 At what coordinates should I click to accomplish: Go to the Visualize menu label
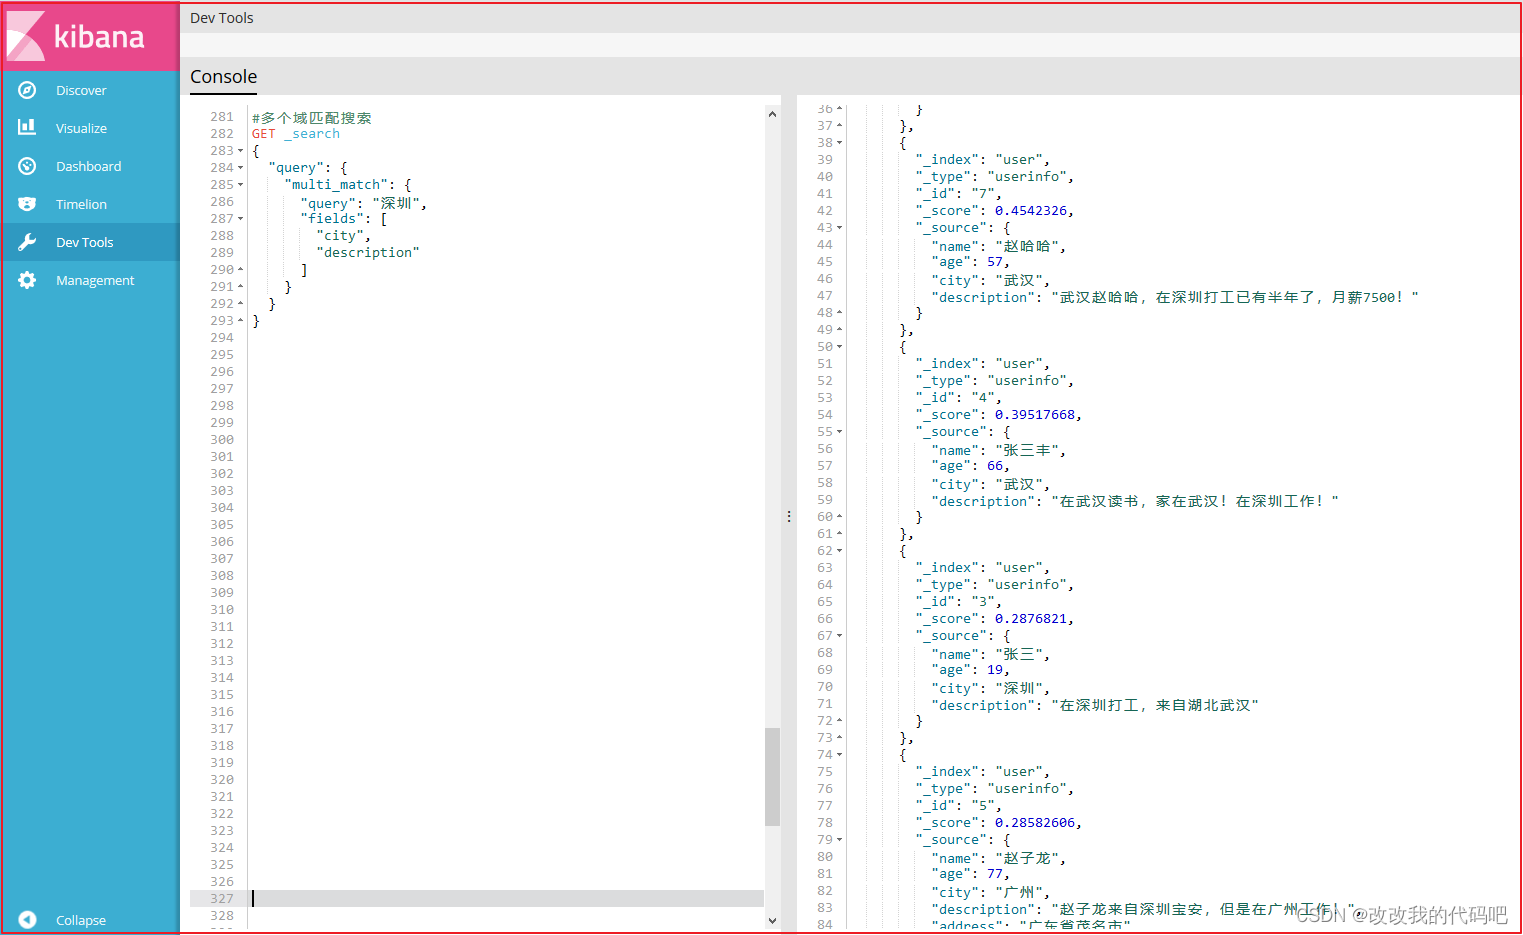pos(81,128)
